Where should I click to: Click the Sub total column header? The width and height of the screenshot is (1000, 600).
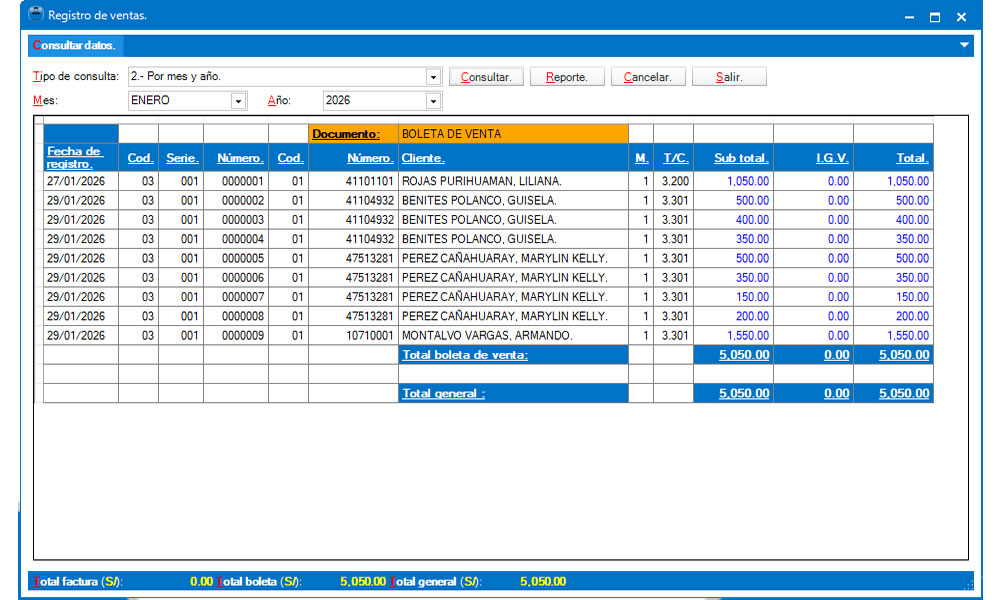733,157
